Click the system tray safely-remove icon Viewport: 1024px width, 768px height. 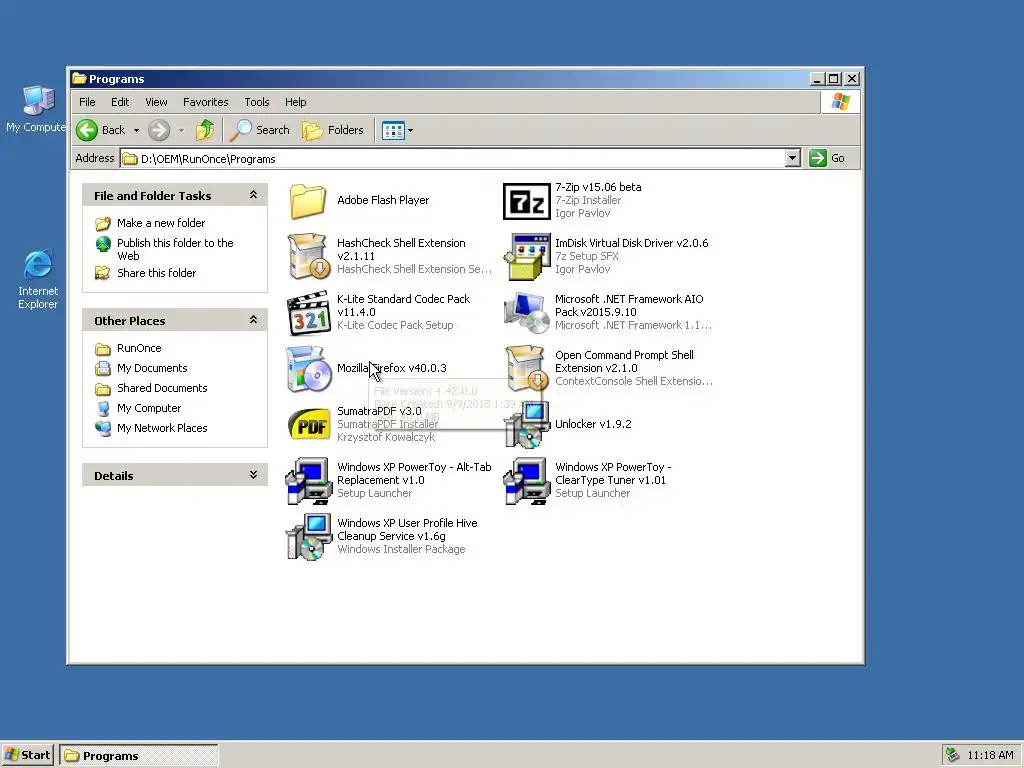953,756
